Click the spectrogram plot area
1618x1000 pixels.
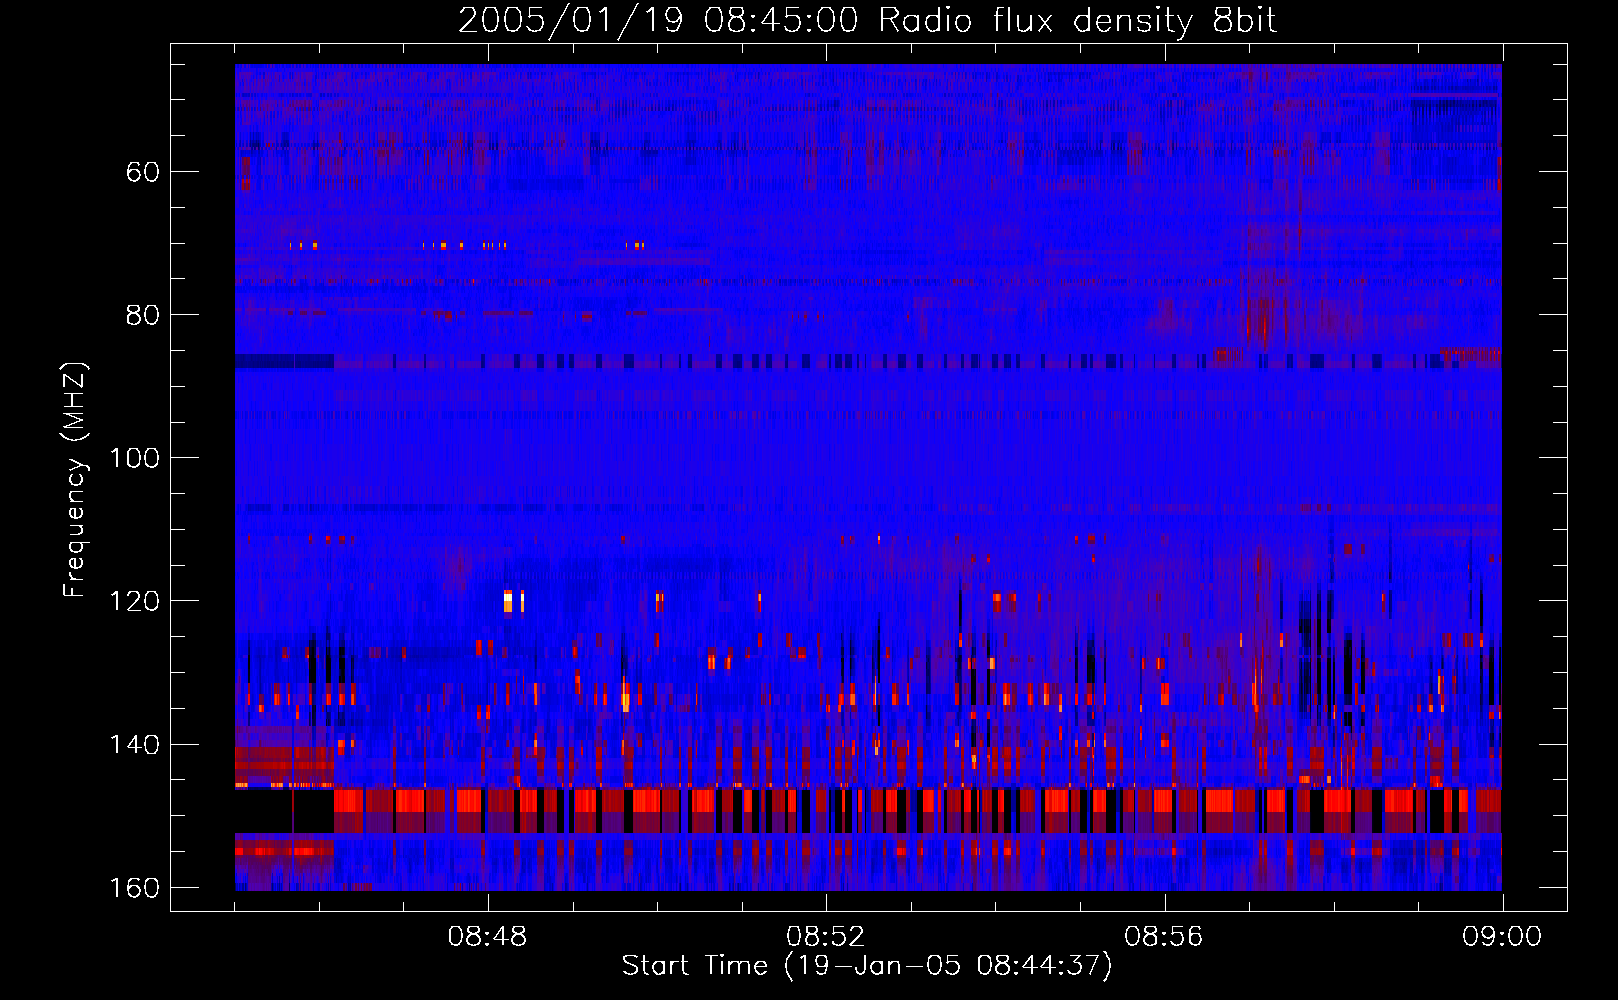tap(868, 477)
